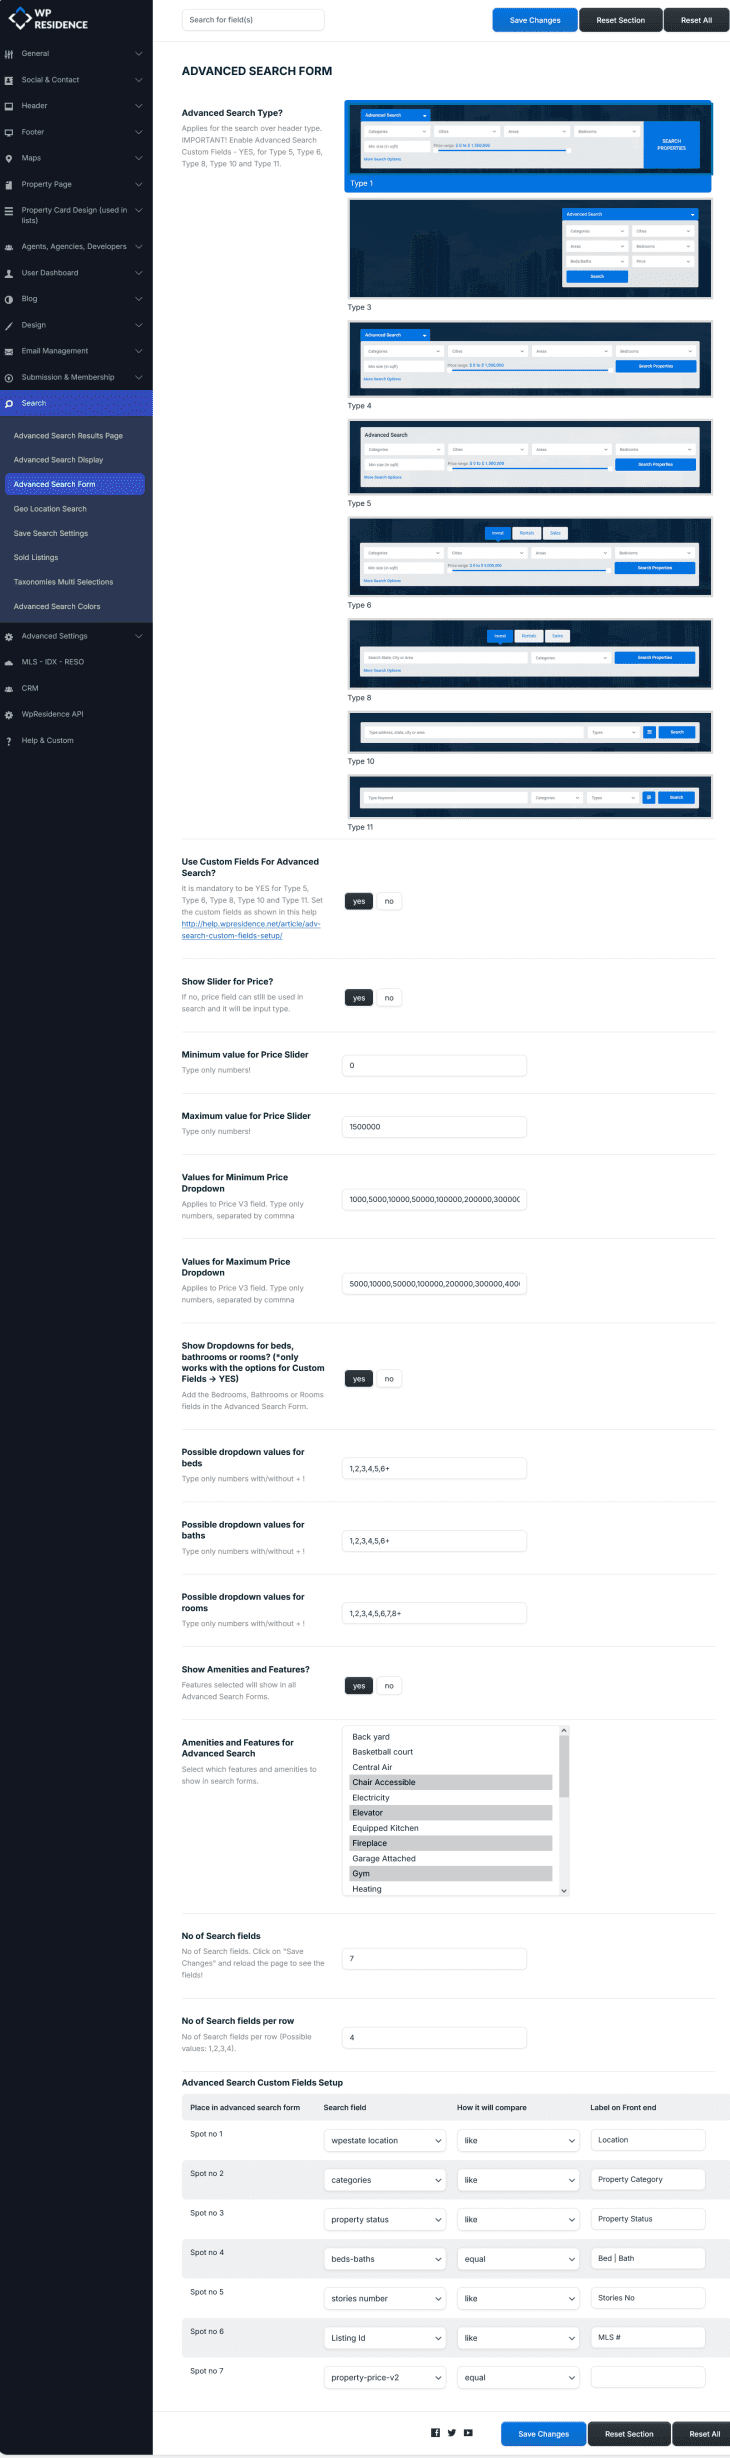730x2458 pixels.
Task: Set Use Custom Fields to no
Action: pyautogui.click(x=389, y=901)
